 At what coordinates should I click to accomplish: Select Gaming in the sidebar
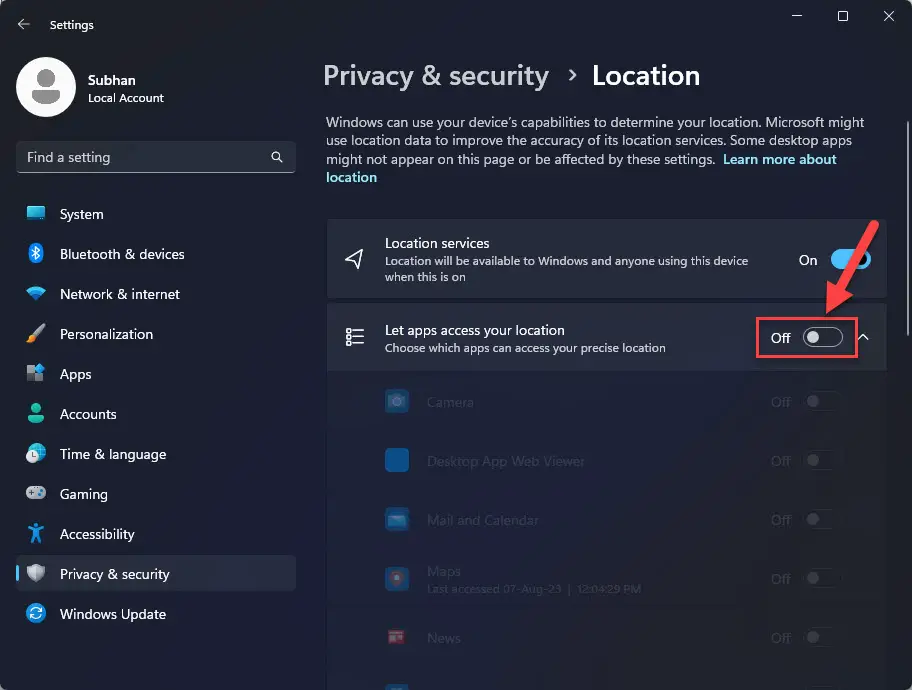[x=156, y=494]
